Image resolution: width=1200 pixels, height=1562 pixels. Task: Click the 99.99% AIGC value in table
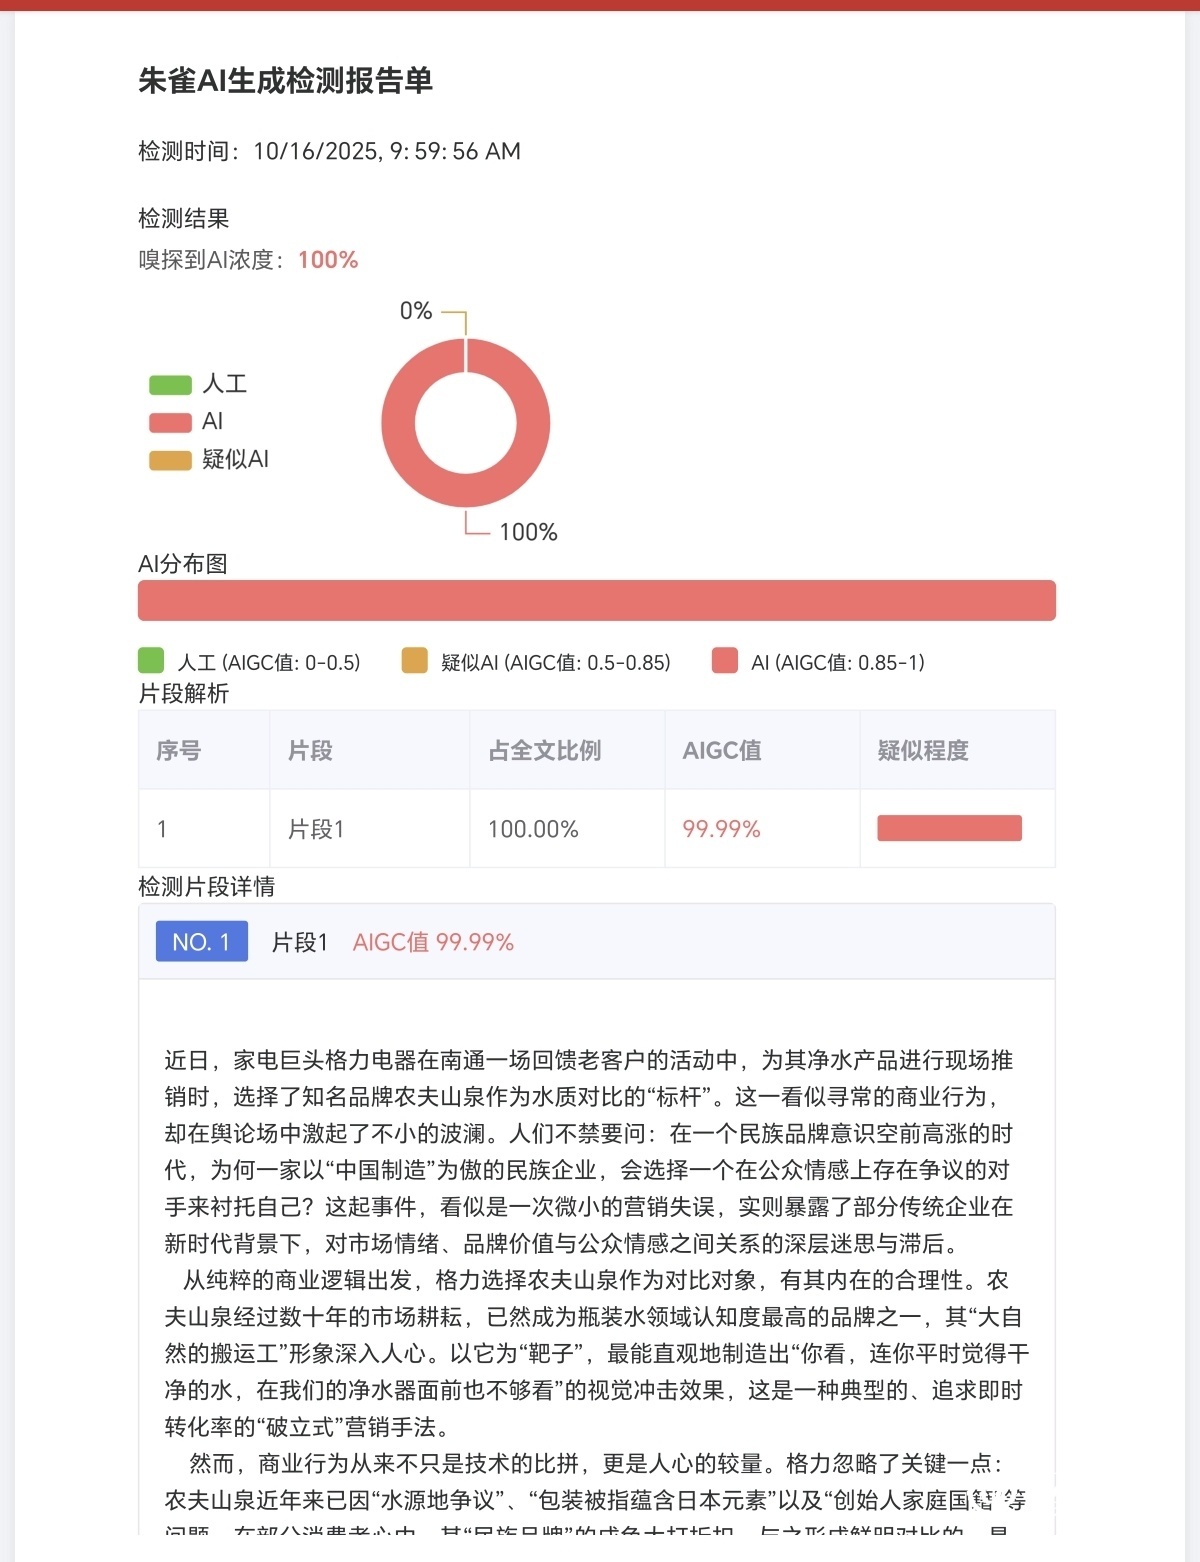point(721,829)
